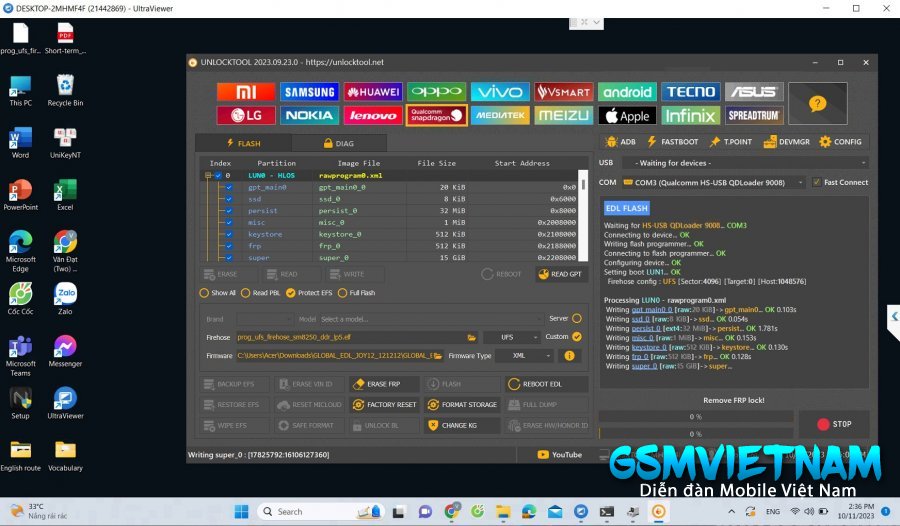Screen dimensions: 900x526
Task: Choose the ASUS brand tile
Action: 754,92
